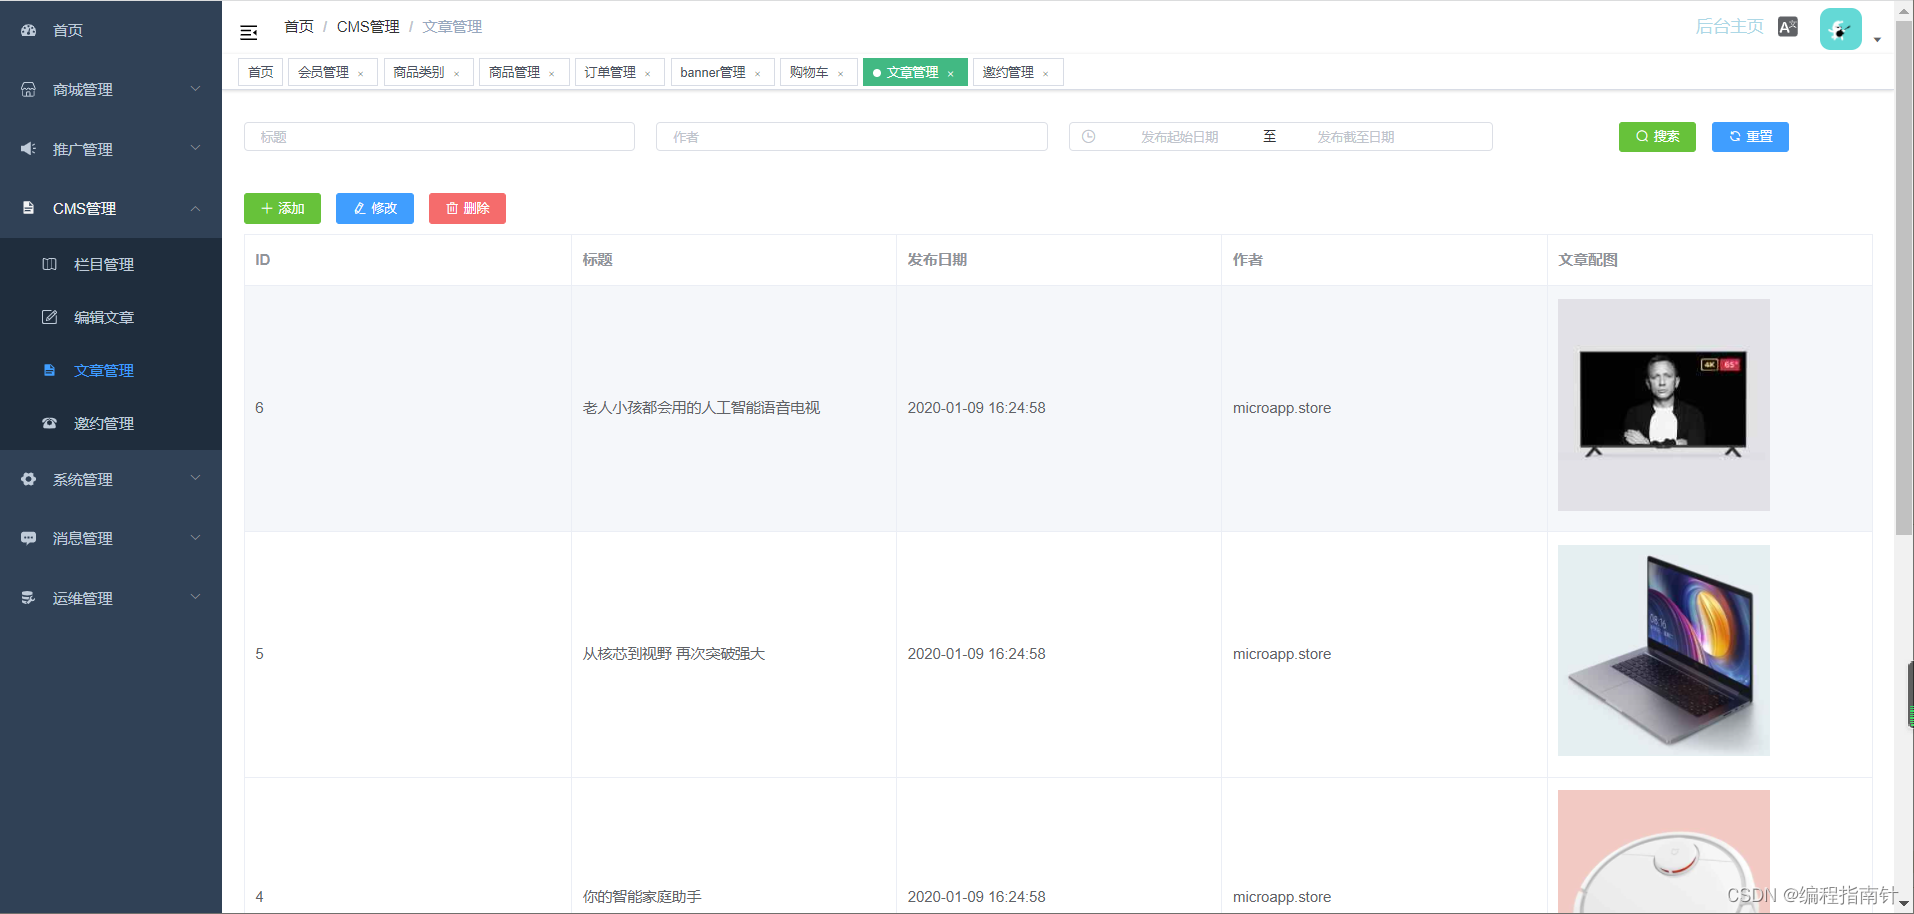Open 邀约管理 in the sidebar
Screen dimensions: 1914x914
(111, 423)
